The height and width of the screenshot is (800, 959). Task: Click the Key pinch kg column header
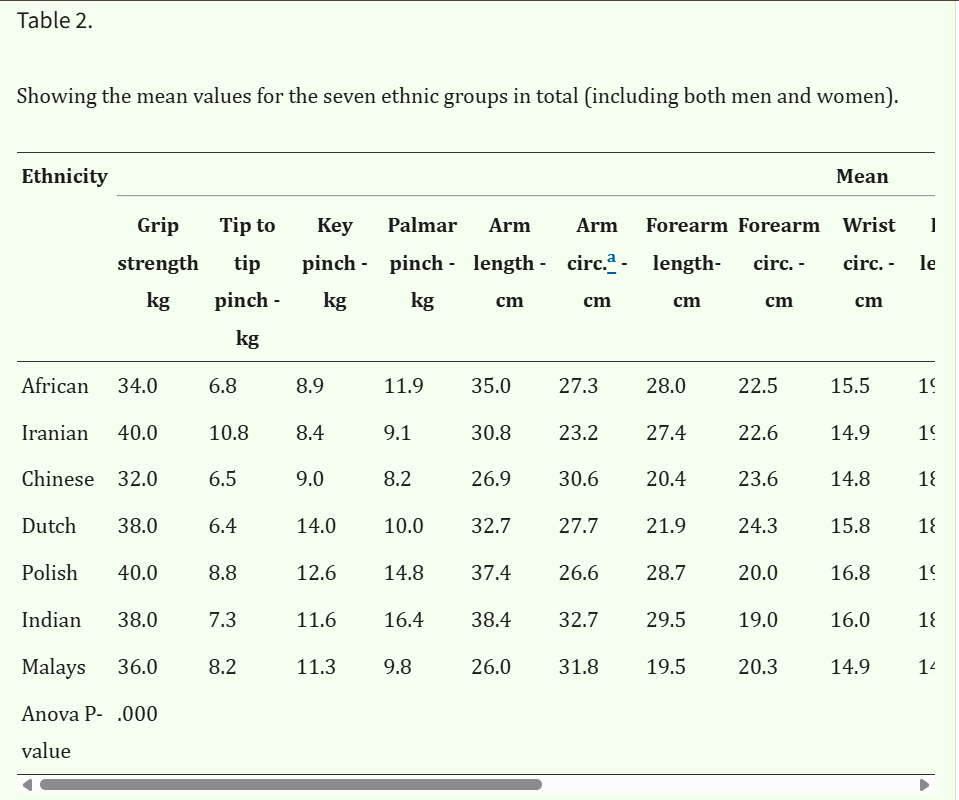click(x=335, y=262)
